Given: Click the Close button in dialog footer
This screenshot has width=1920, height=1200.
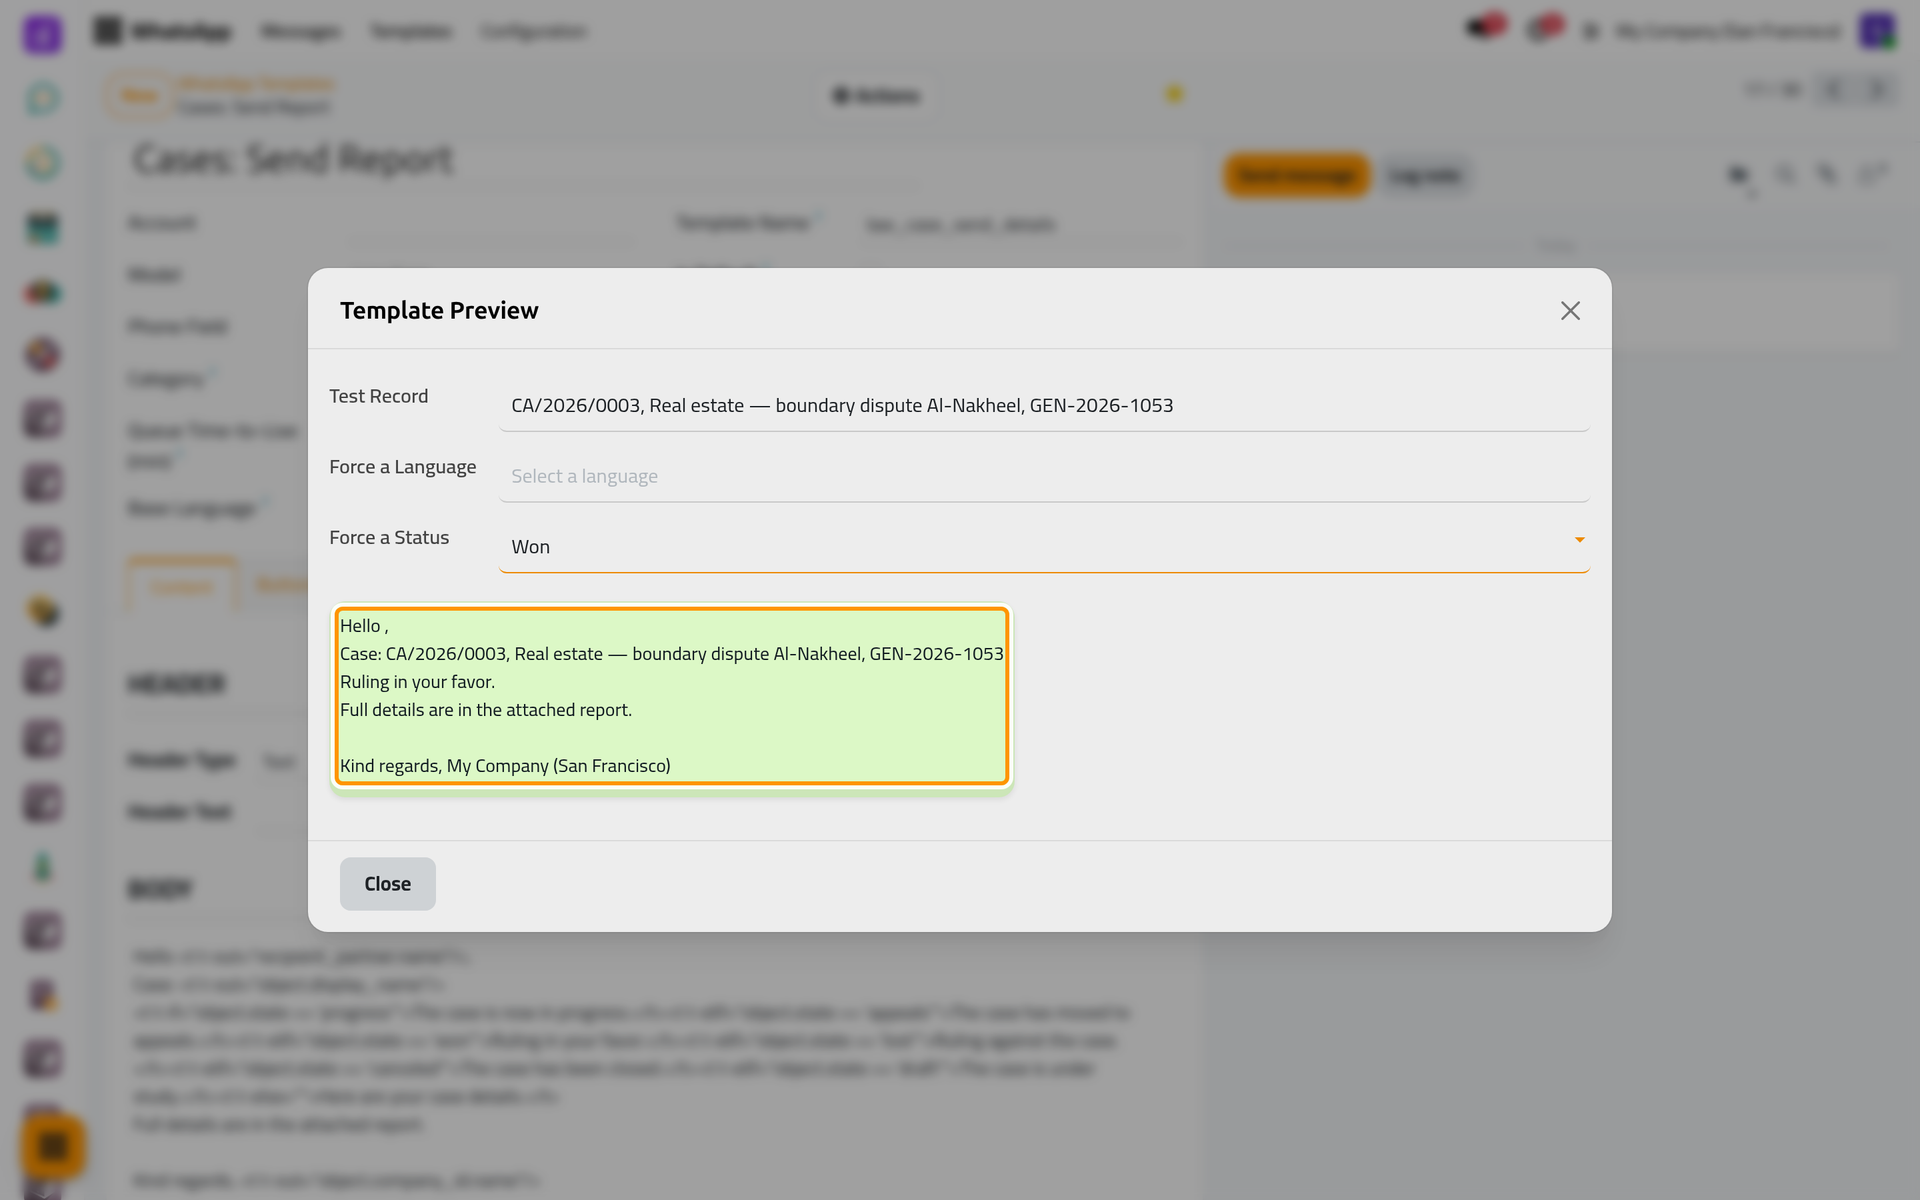Looking at the screenshot, I should (387, 884).
